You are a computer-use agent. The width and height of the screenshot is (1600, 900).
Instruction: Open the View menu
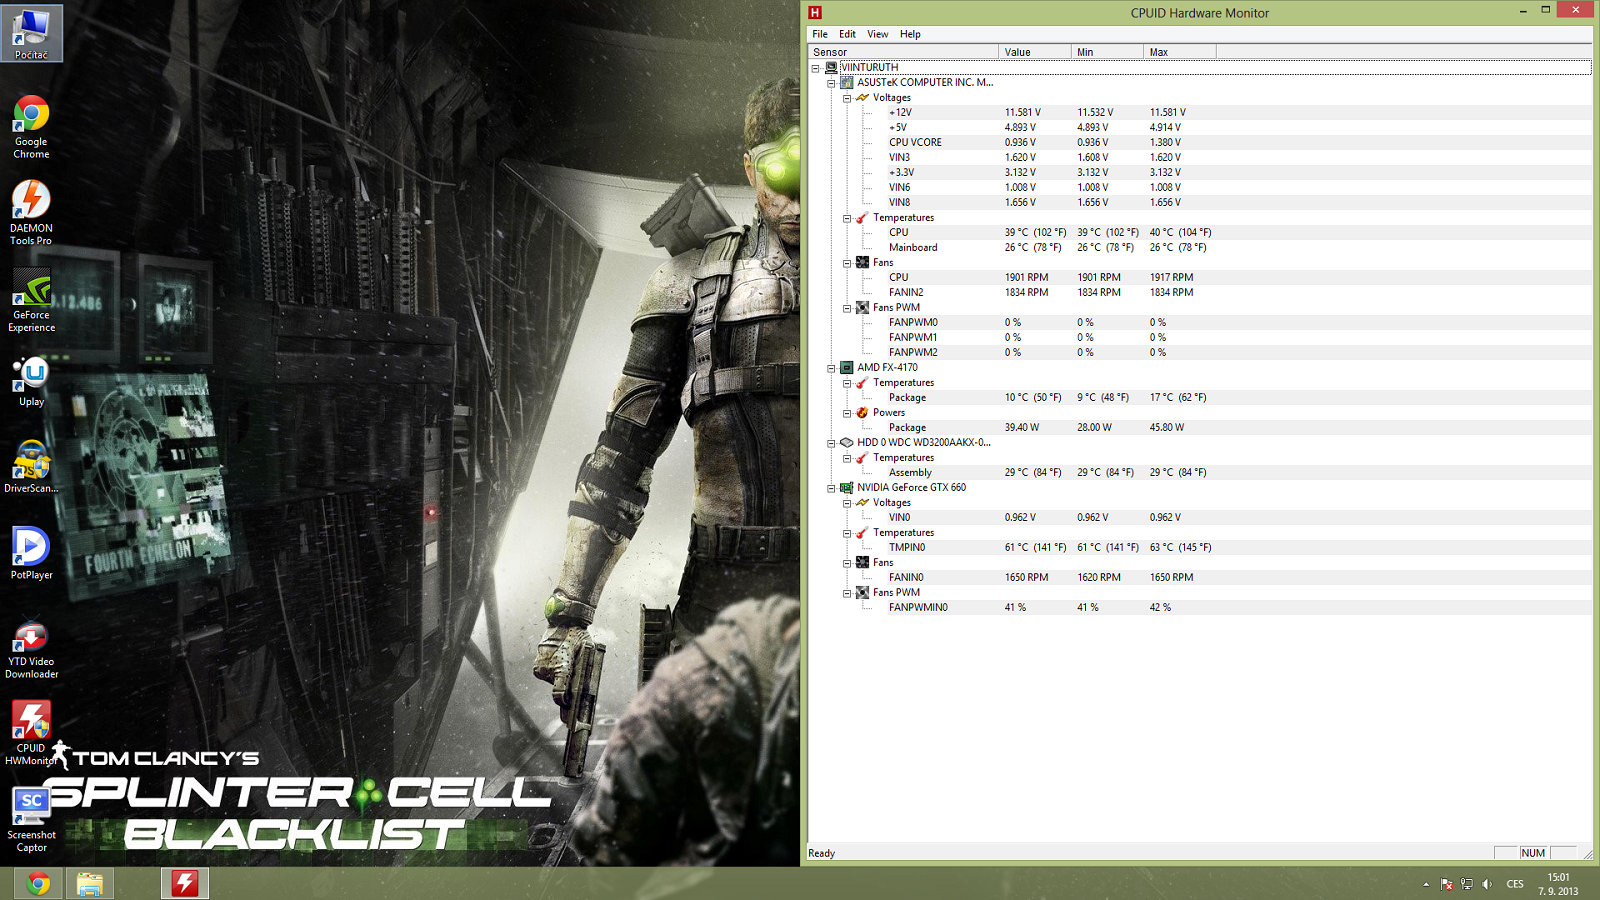(x=877, y=34)
